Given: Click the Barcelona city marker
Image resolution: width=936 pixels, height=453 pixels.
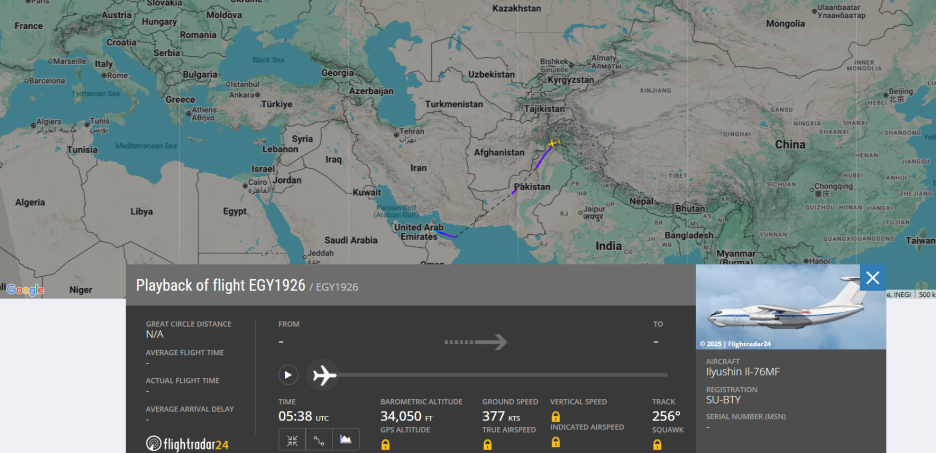Looking at the screenshot, I should pyautogui.click(x=27, y=81).
